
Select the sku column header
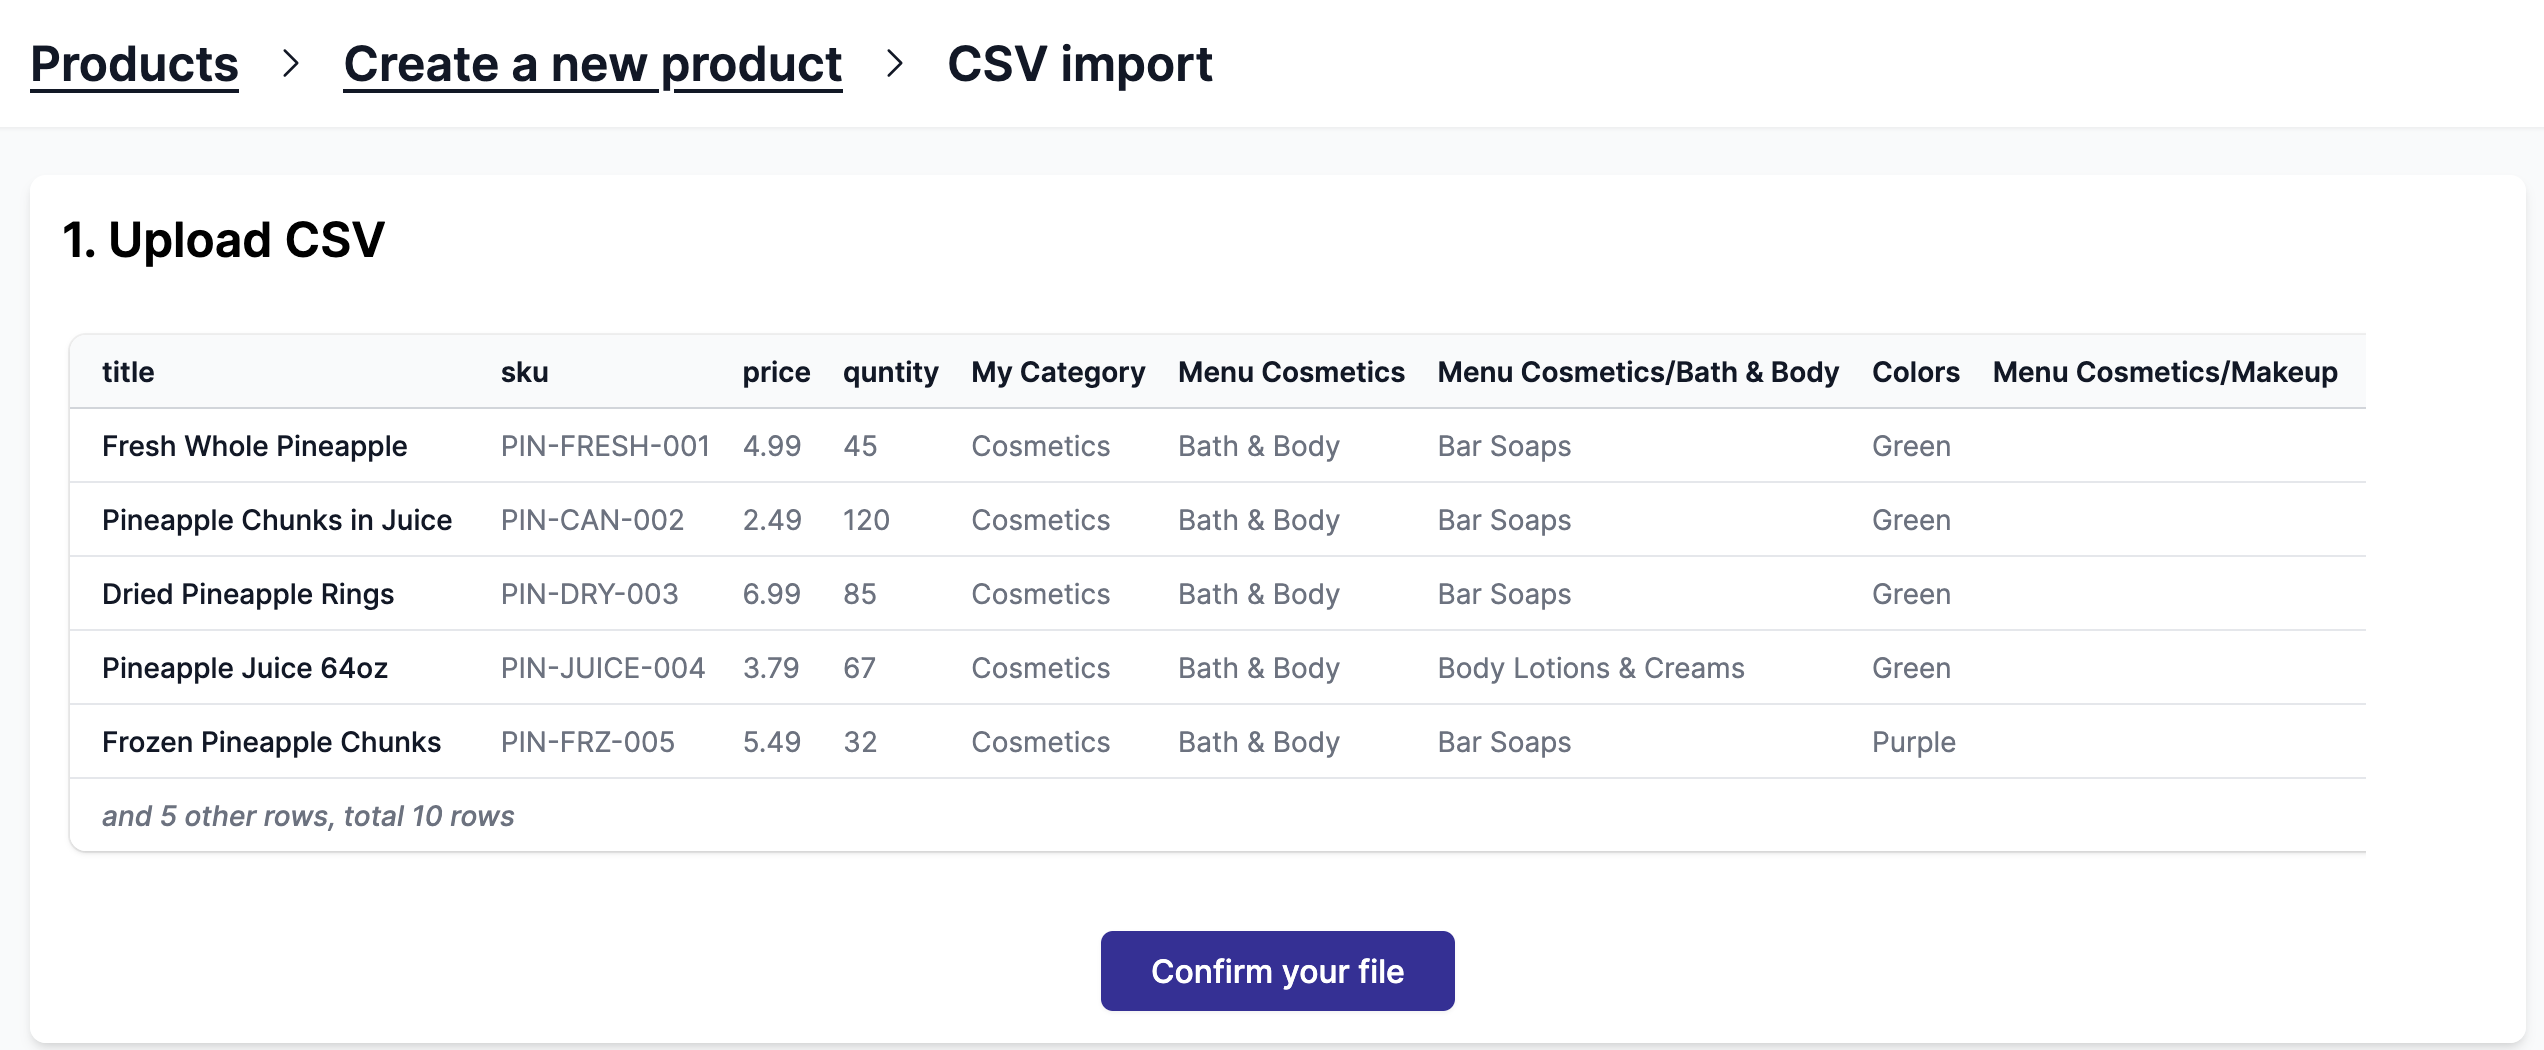[x=525, y=371]
